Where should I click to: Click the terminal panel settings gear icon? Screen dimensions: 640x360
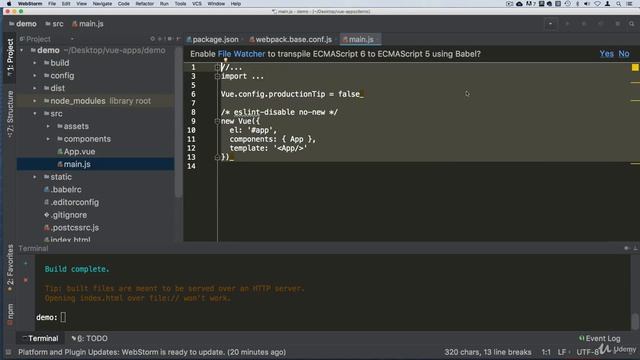click(x=626, y=248)
